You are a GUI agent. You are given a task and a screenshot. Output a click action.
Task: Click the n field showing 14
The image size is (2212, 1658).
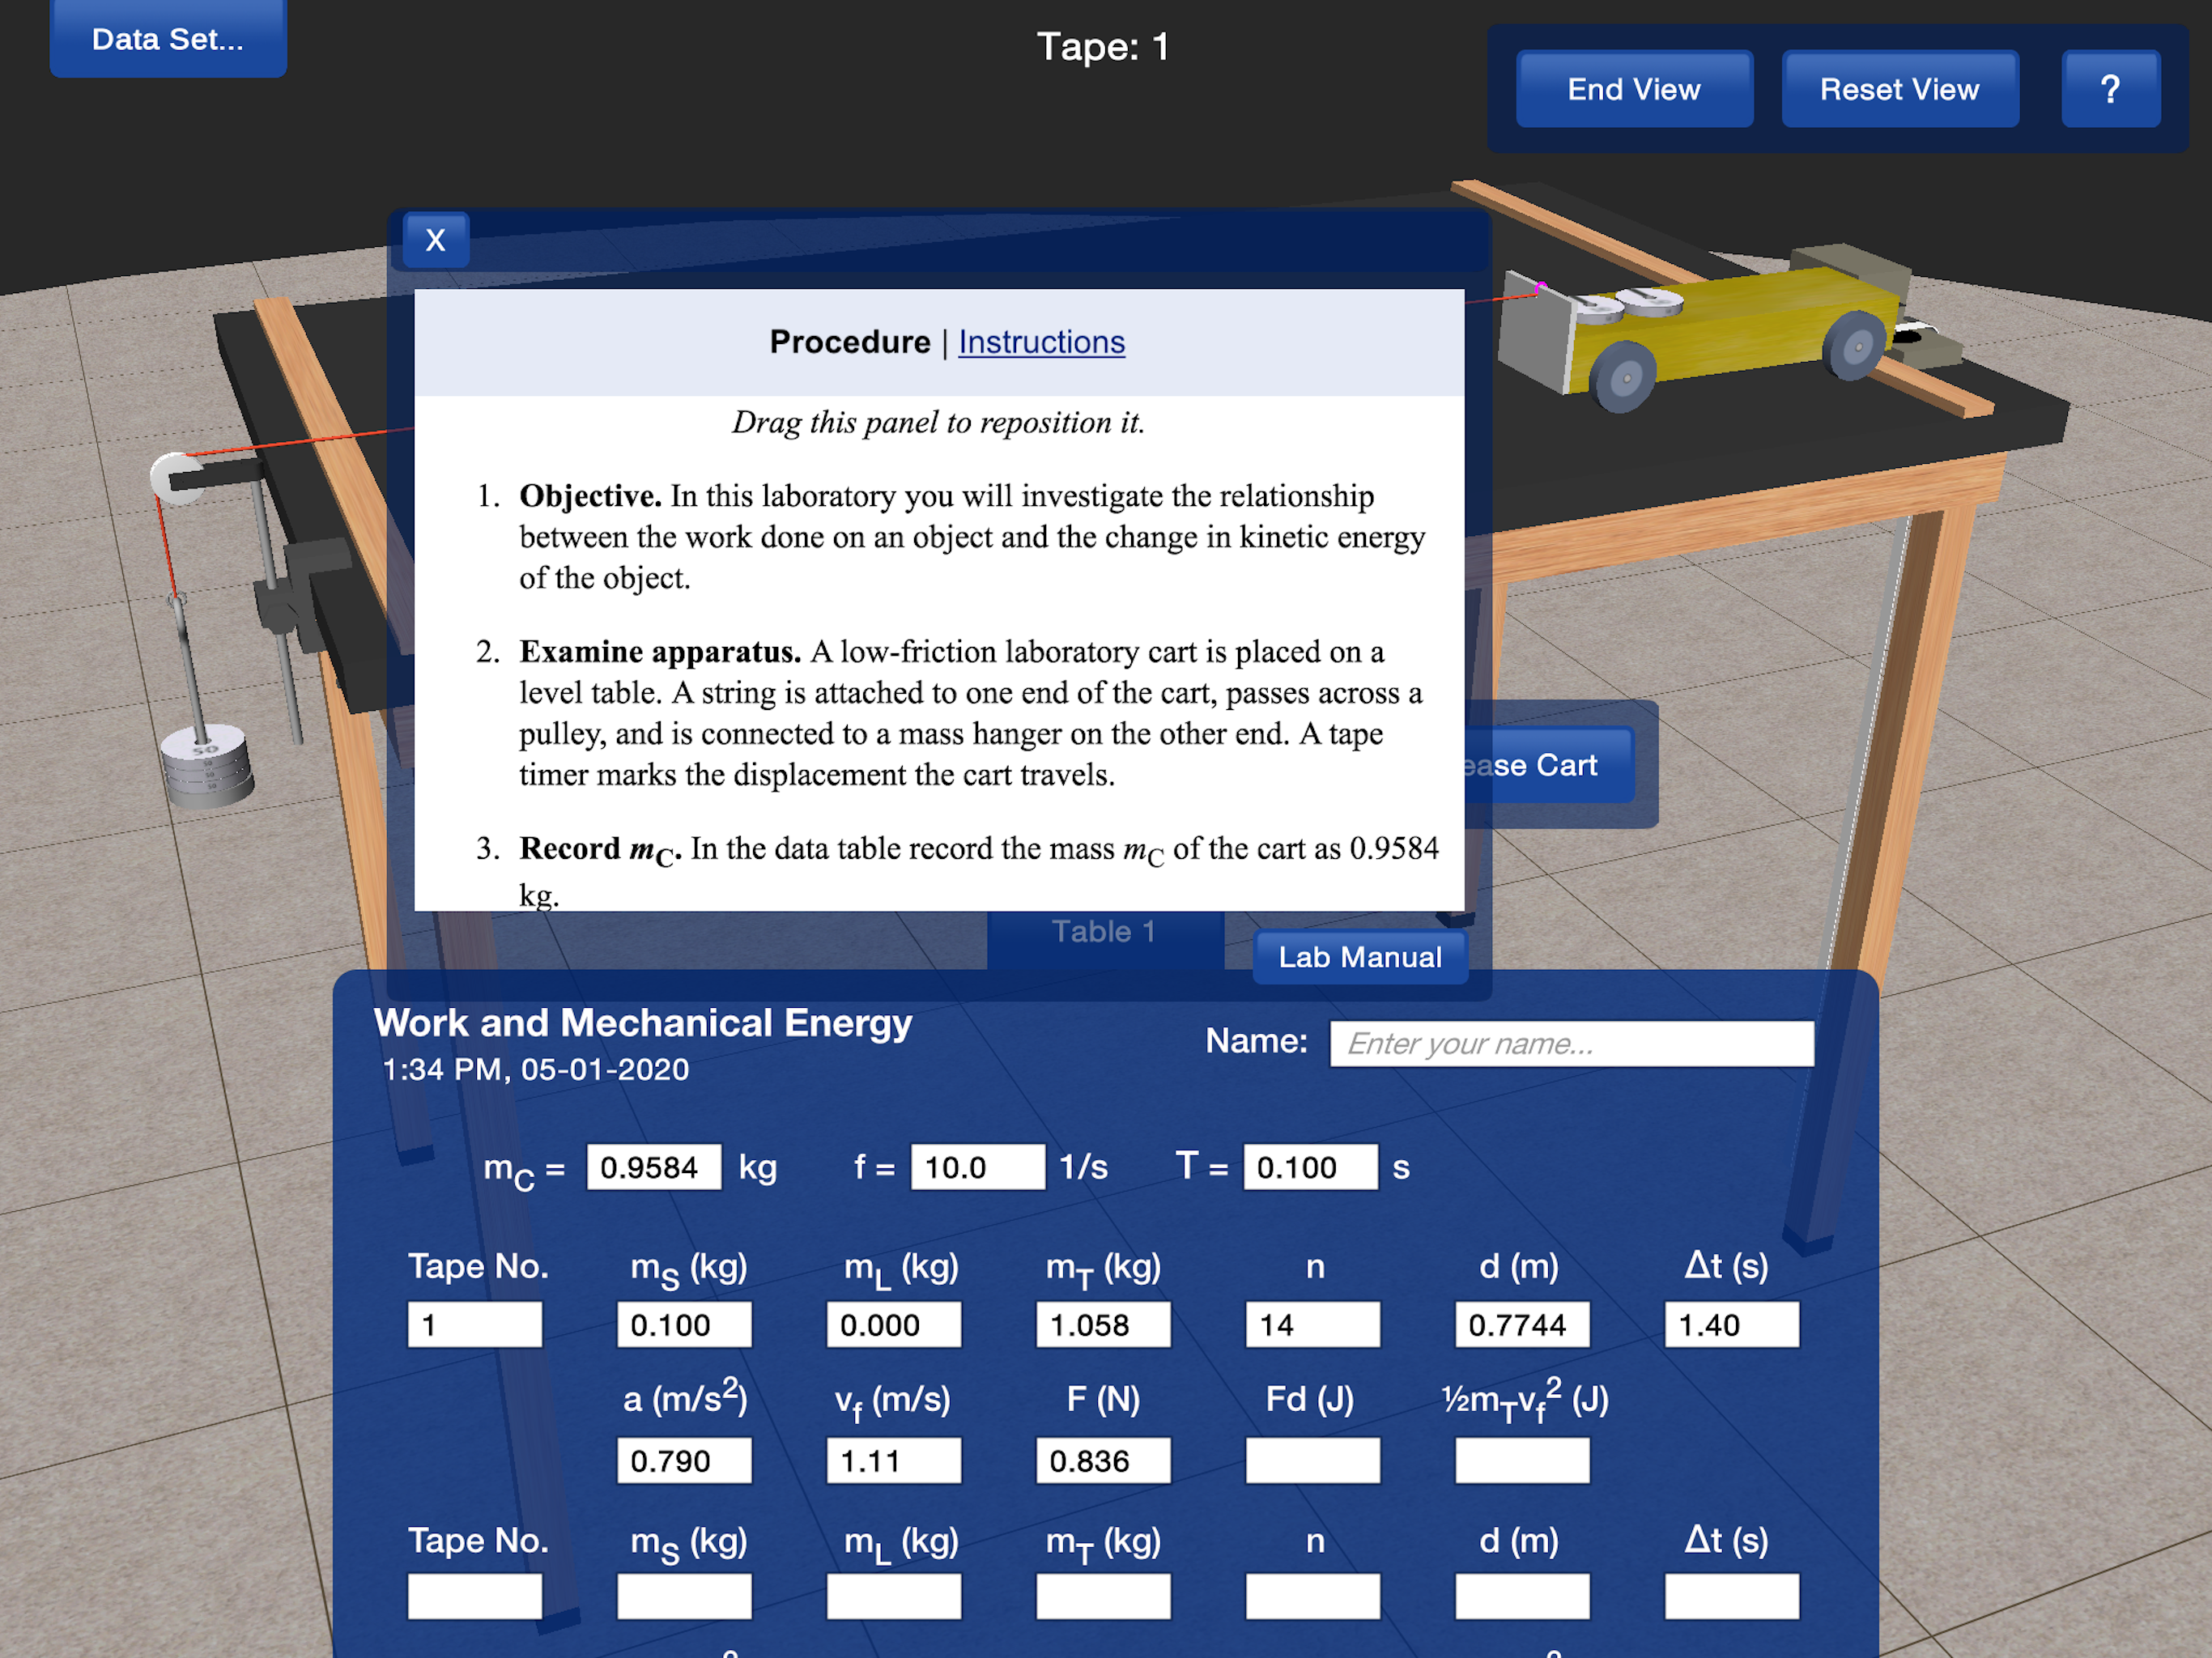click(1313, 1325)
